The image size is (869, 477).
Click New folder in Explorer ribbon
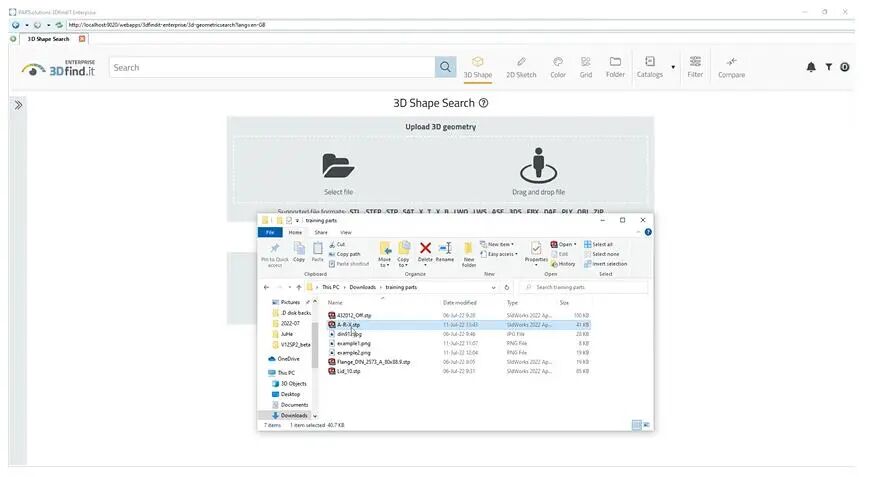coord(469,254)
